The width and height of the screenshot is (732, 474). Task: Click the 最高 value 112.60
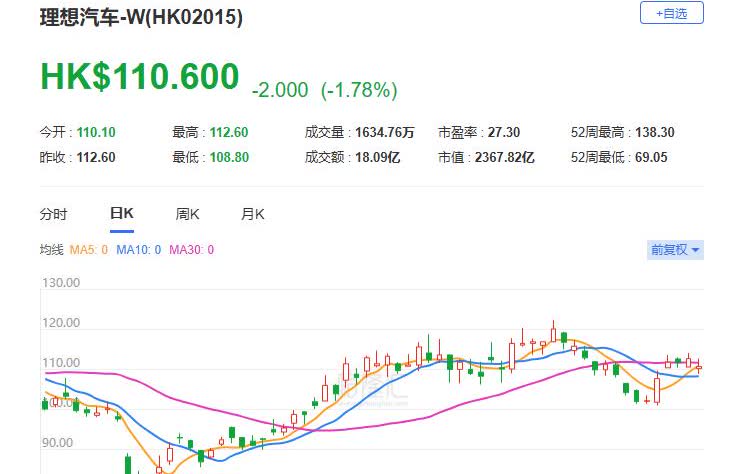[229, 133]
